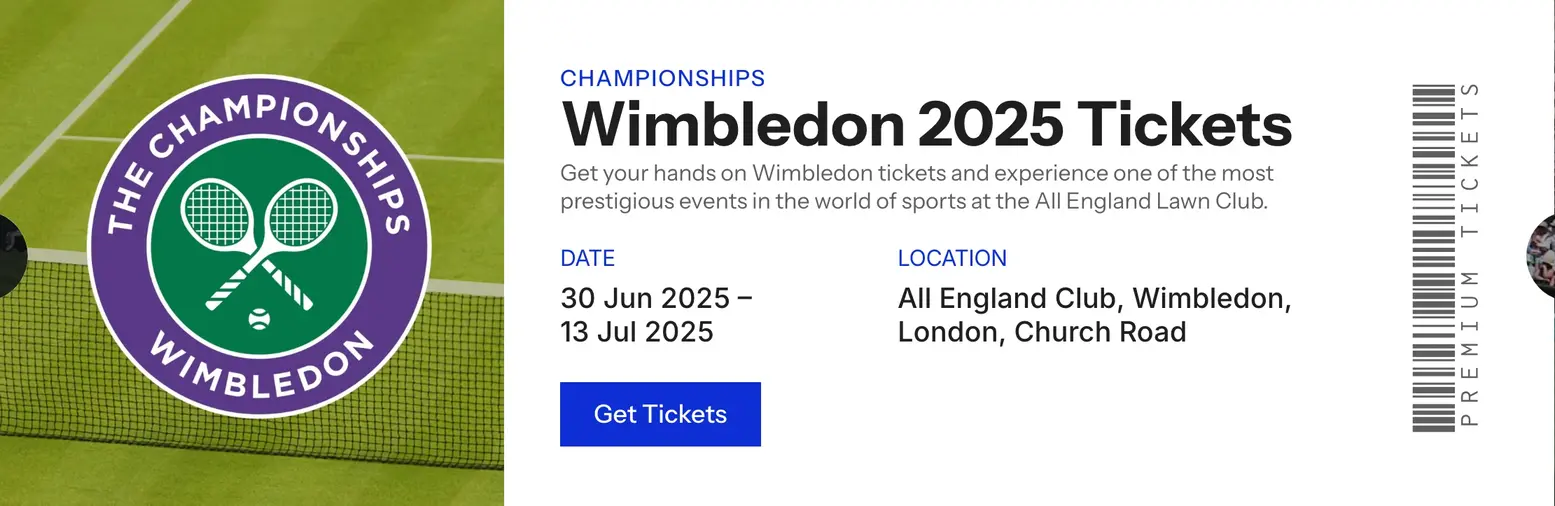
Task: Click the barcode graphic on the ticket stub
Action: [1433, 258]
